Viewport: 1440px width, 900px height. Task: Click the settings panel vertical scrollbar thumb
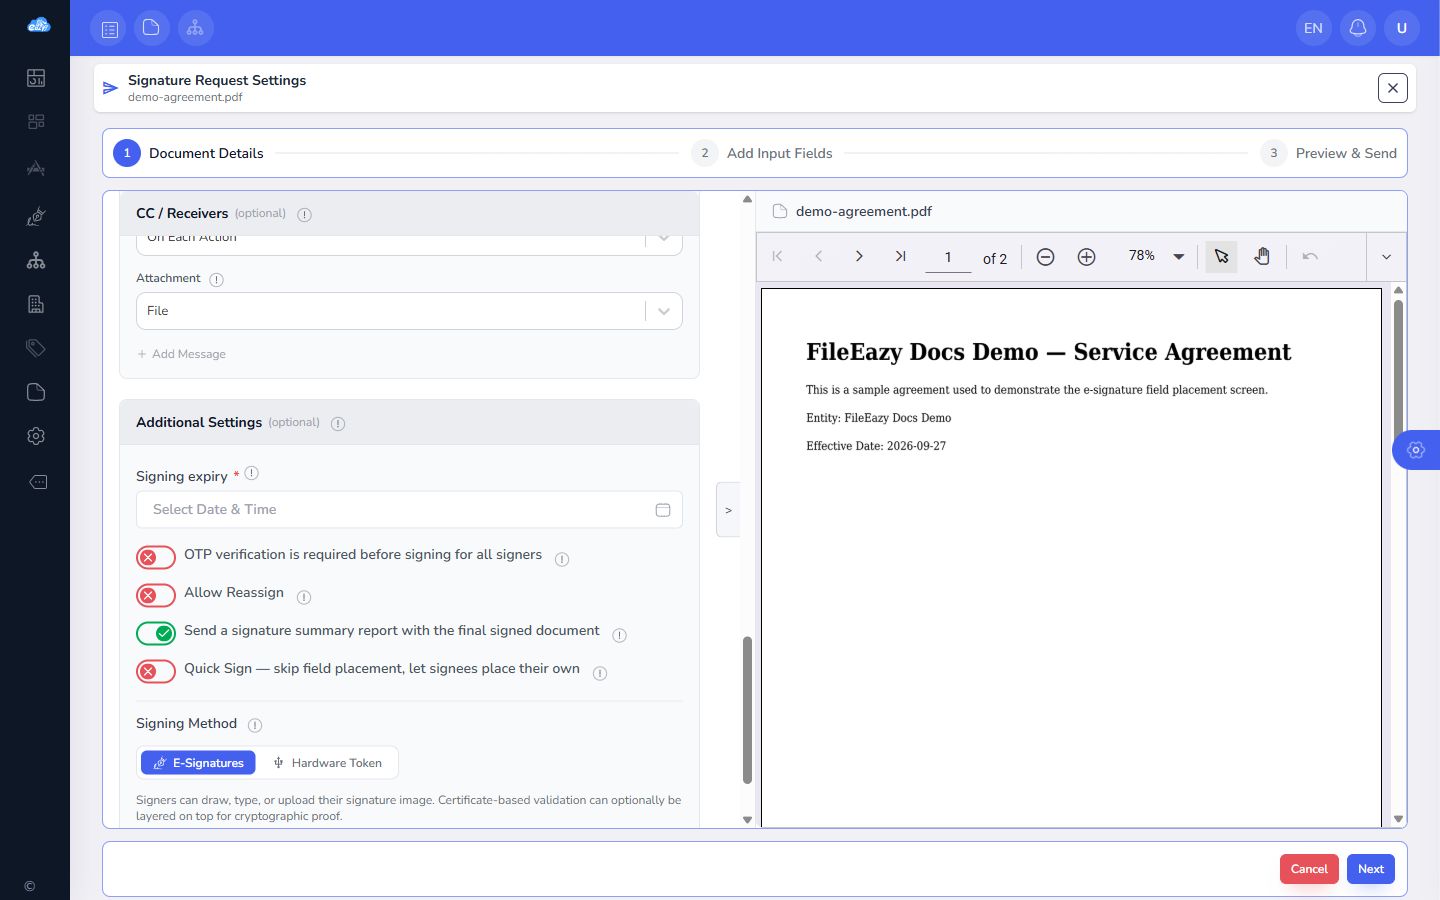coord(747,710)
